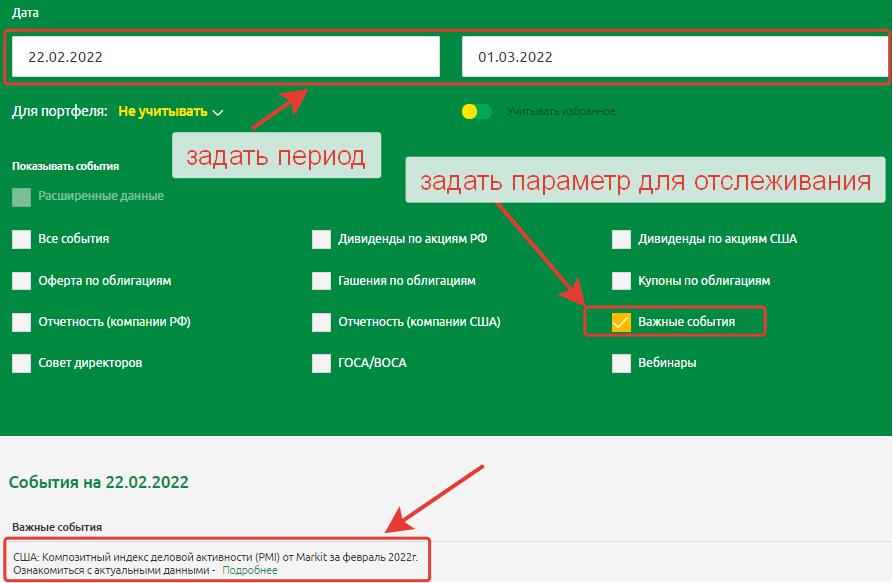893x583 pixels.
Task: Click start date field 22.02.2022
Action: pyautogui.click(x=225, y=57)
